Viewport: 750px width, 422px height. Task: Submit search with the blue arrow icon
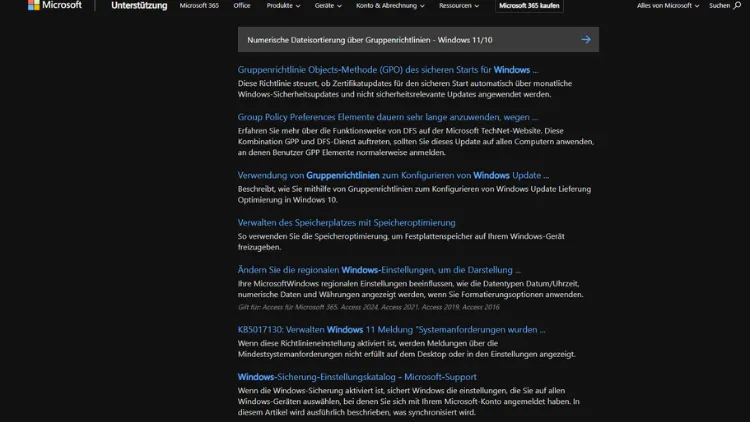coord(586,40)
